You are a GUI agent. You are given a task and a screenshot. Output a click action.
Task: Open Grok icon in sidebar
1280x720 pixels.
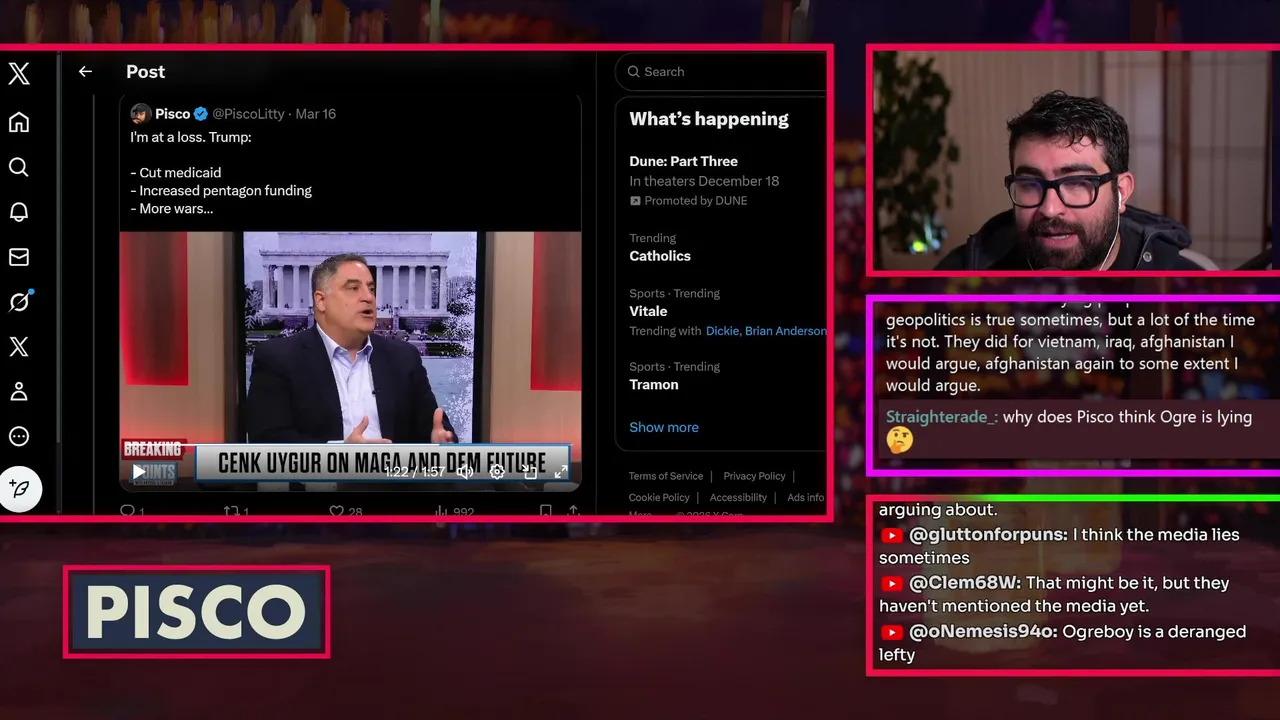pyautogui.click(x=19, y=302)
